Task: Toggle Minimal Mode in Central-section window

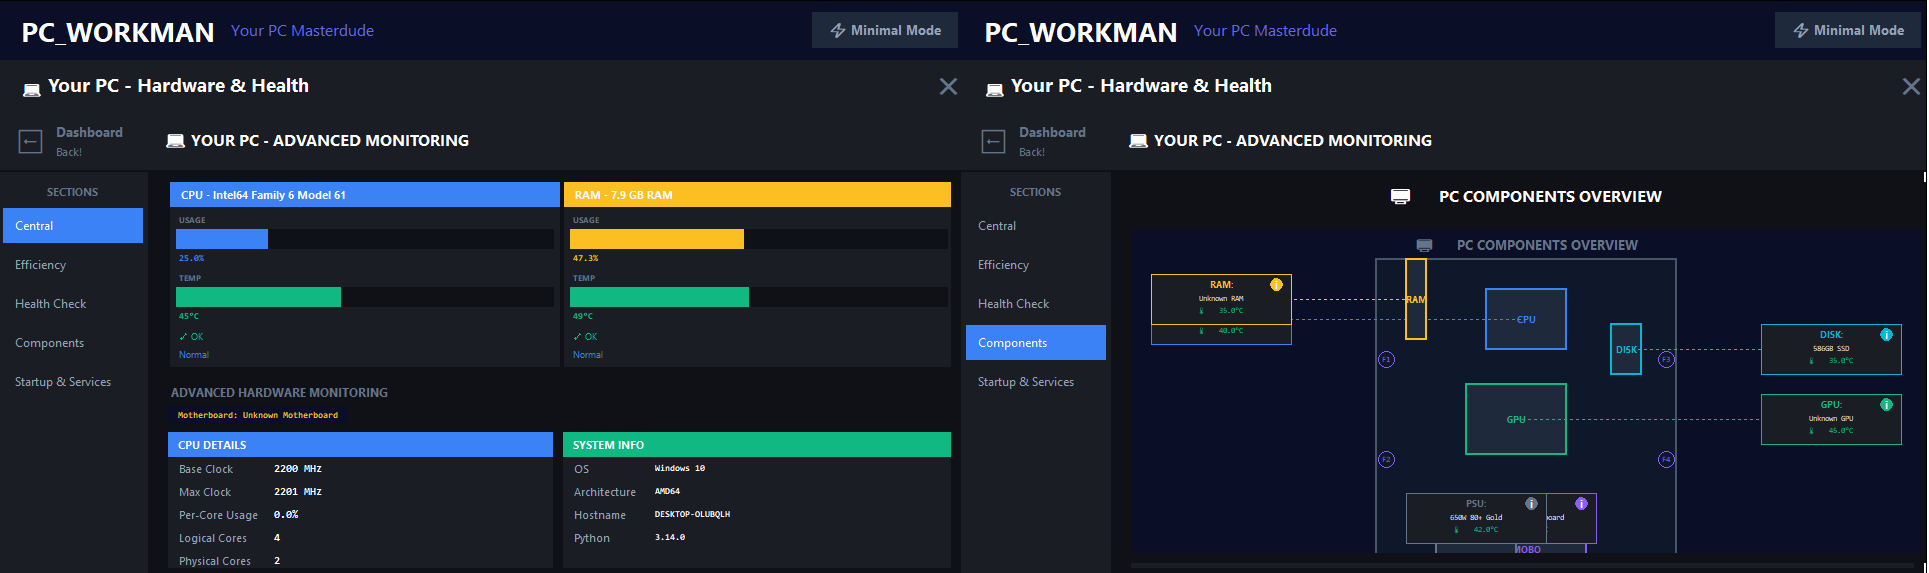Action: click(x=885, y=30)
